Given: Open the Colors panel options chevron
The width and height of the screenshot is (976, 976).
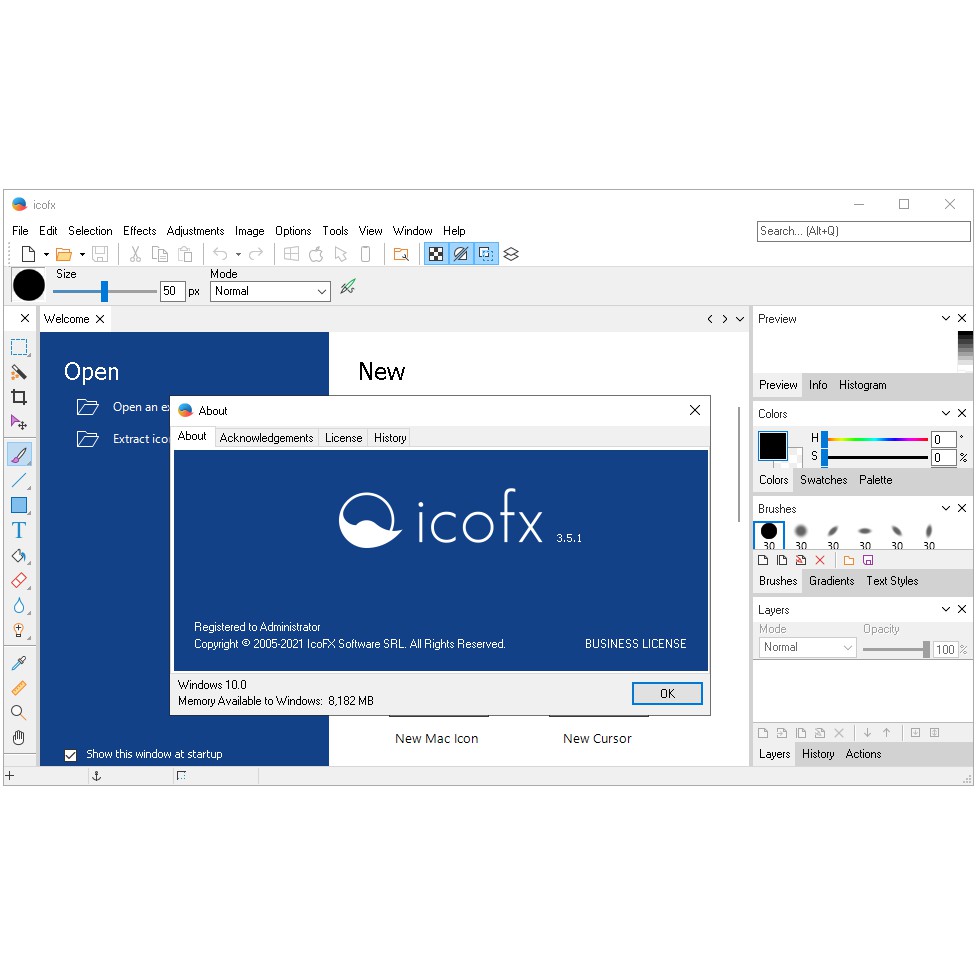Looking at the screenshot, I should point(945,413).
